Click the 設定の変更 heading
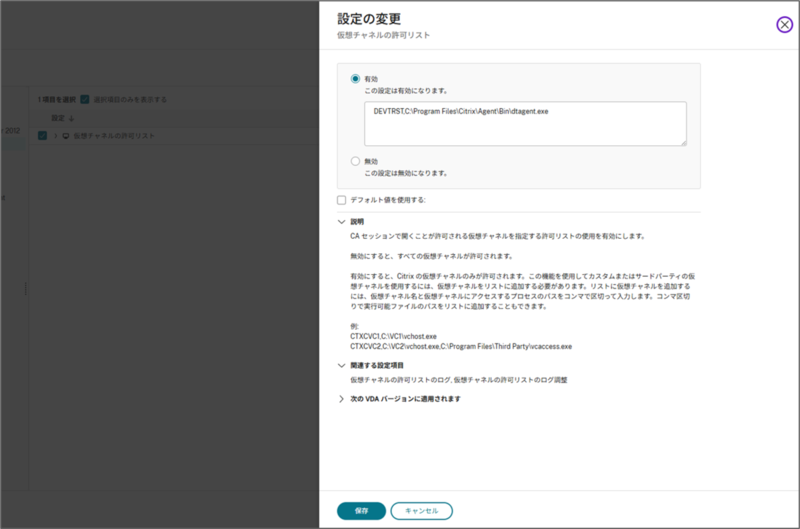This screenshot has width=800, height=529. [x=369, y=19]
